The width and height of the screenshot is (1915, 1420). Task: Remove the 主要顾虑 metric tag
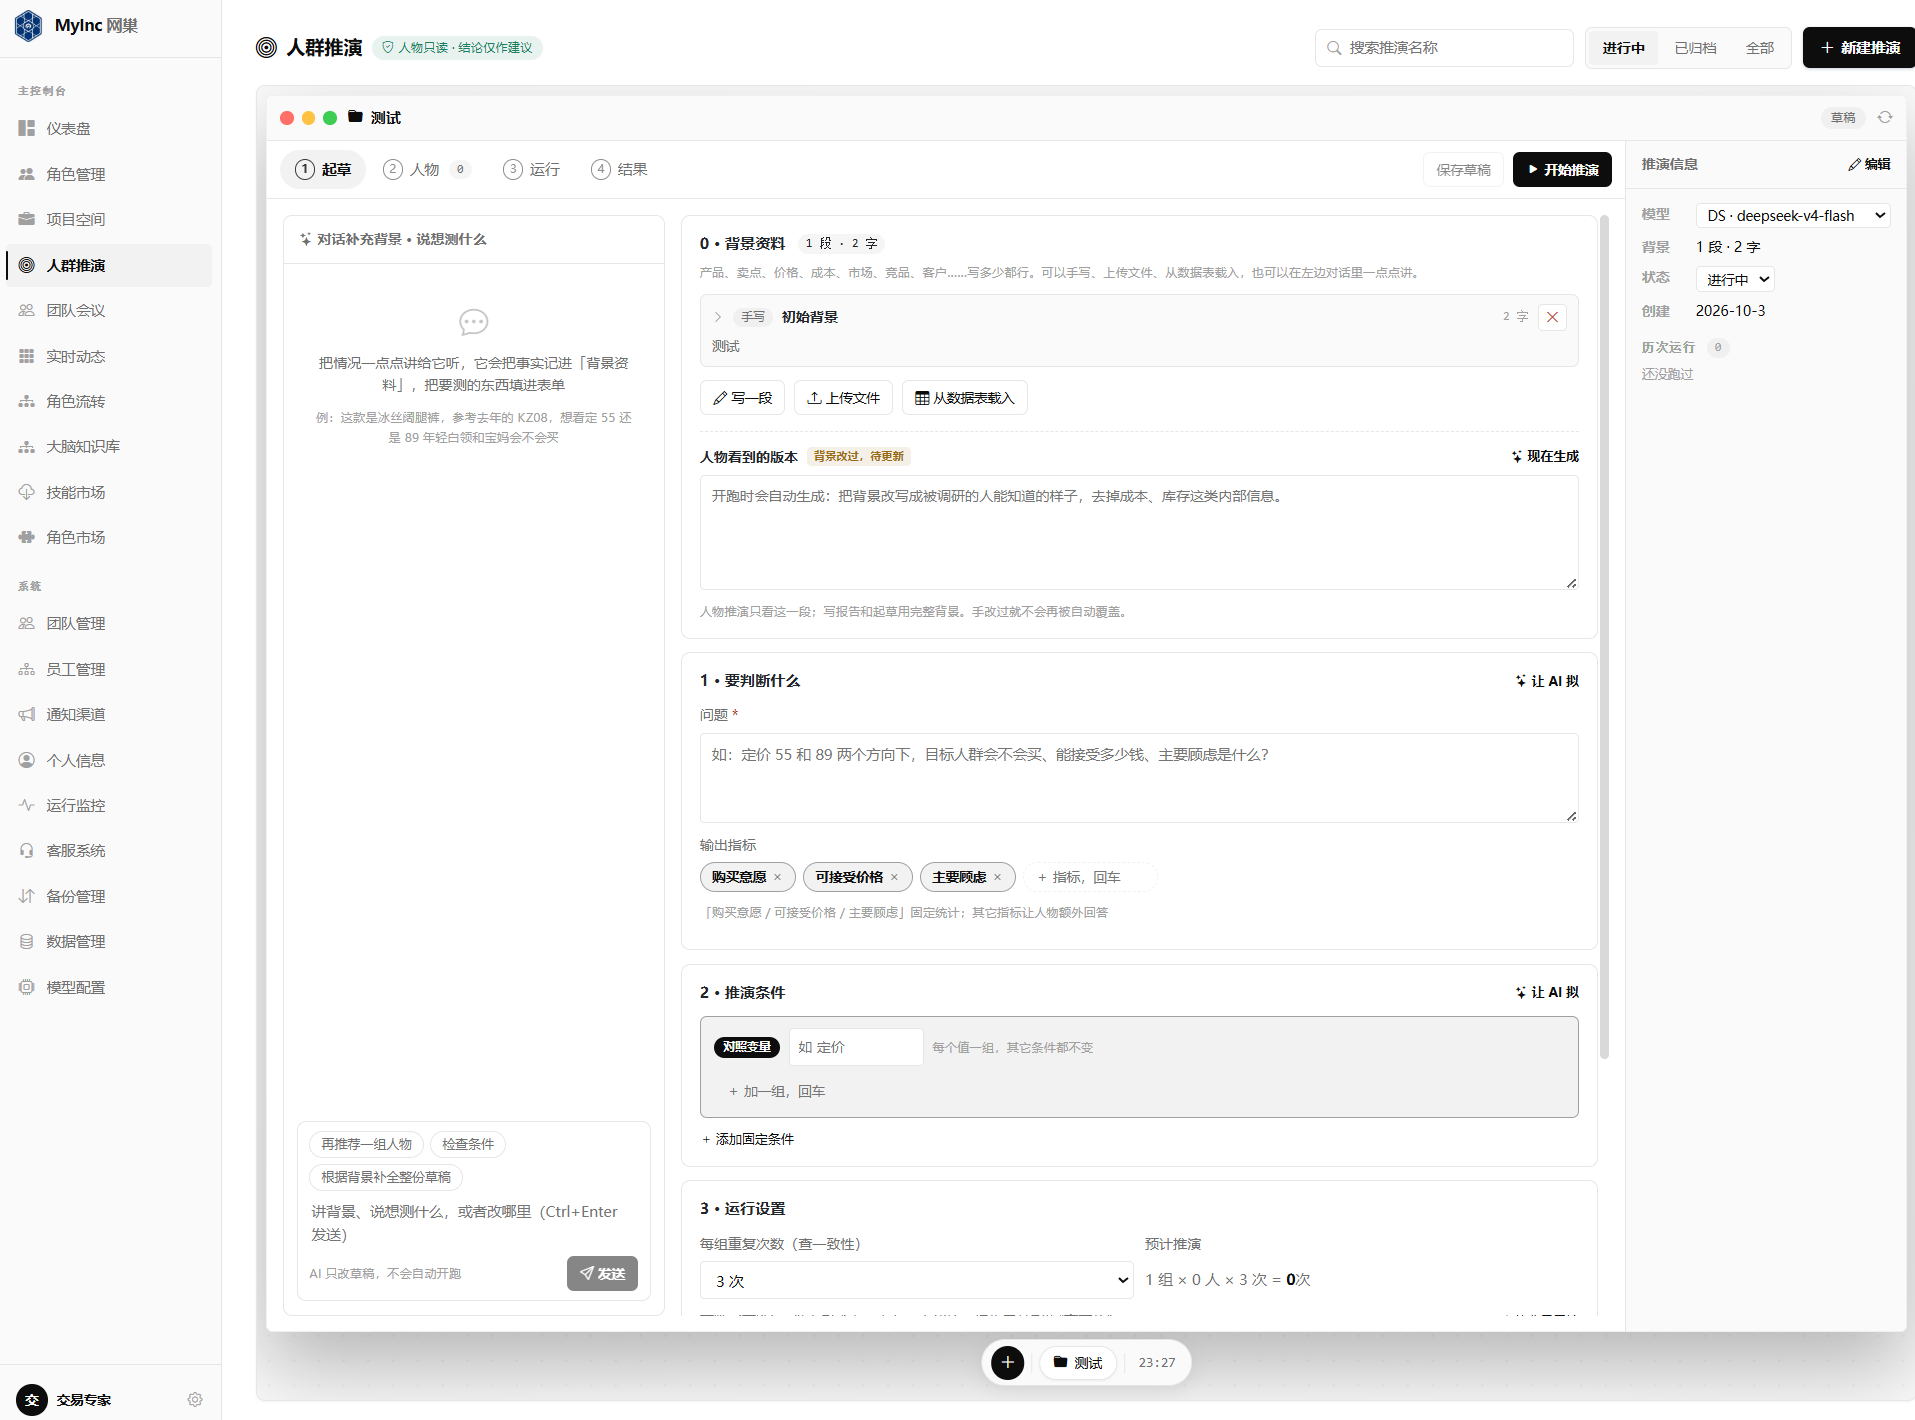tap(997, 877)
